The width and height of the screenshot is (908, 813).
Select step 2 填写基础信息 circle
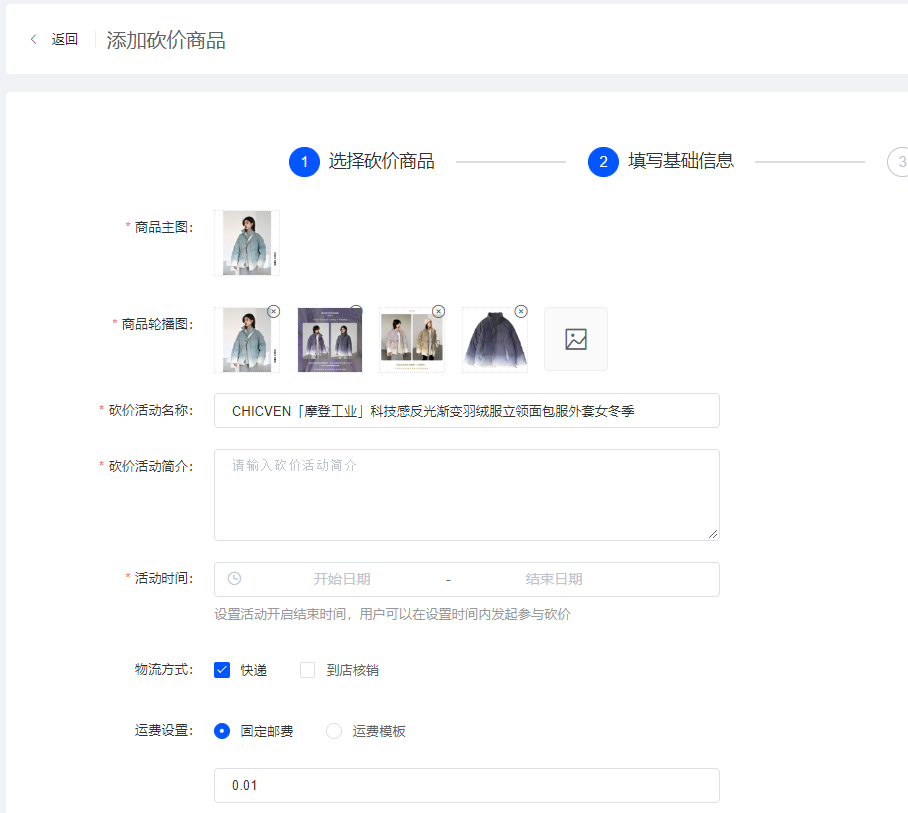[603, 162]
